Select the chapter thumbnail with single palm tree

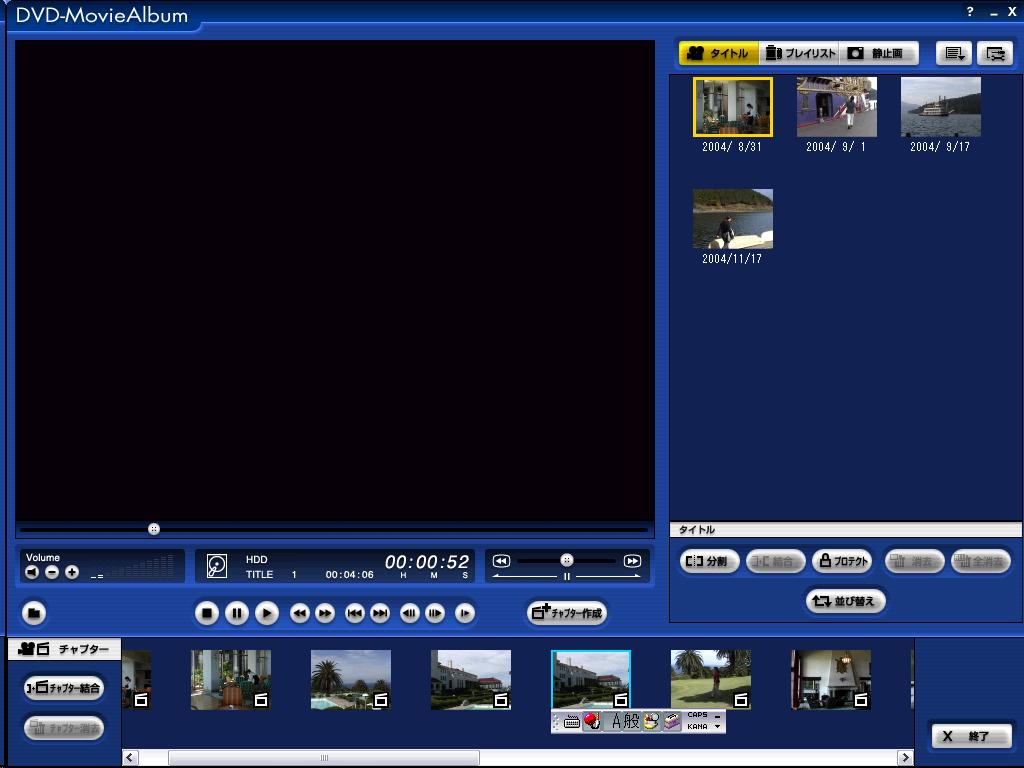tap(351, 680)
